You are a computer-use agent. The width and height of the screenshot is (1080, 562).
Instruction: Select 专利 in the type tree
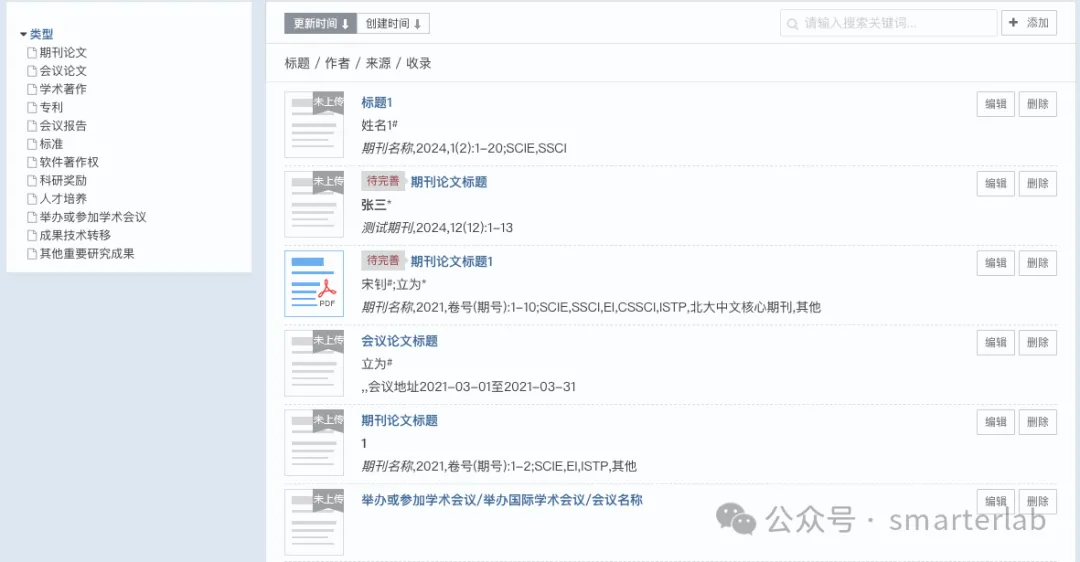pos(51,107)
